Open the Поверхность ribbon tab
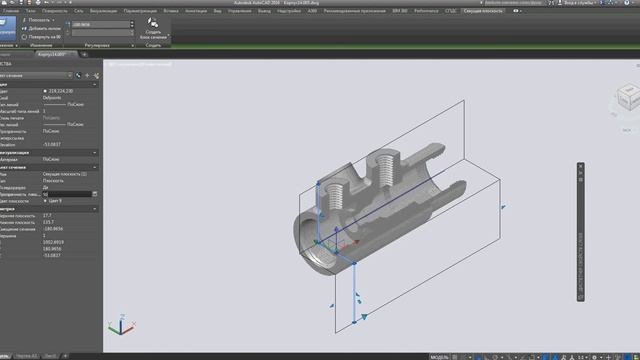 55,11
